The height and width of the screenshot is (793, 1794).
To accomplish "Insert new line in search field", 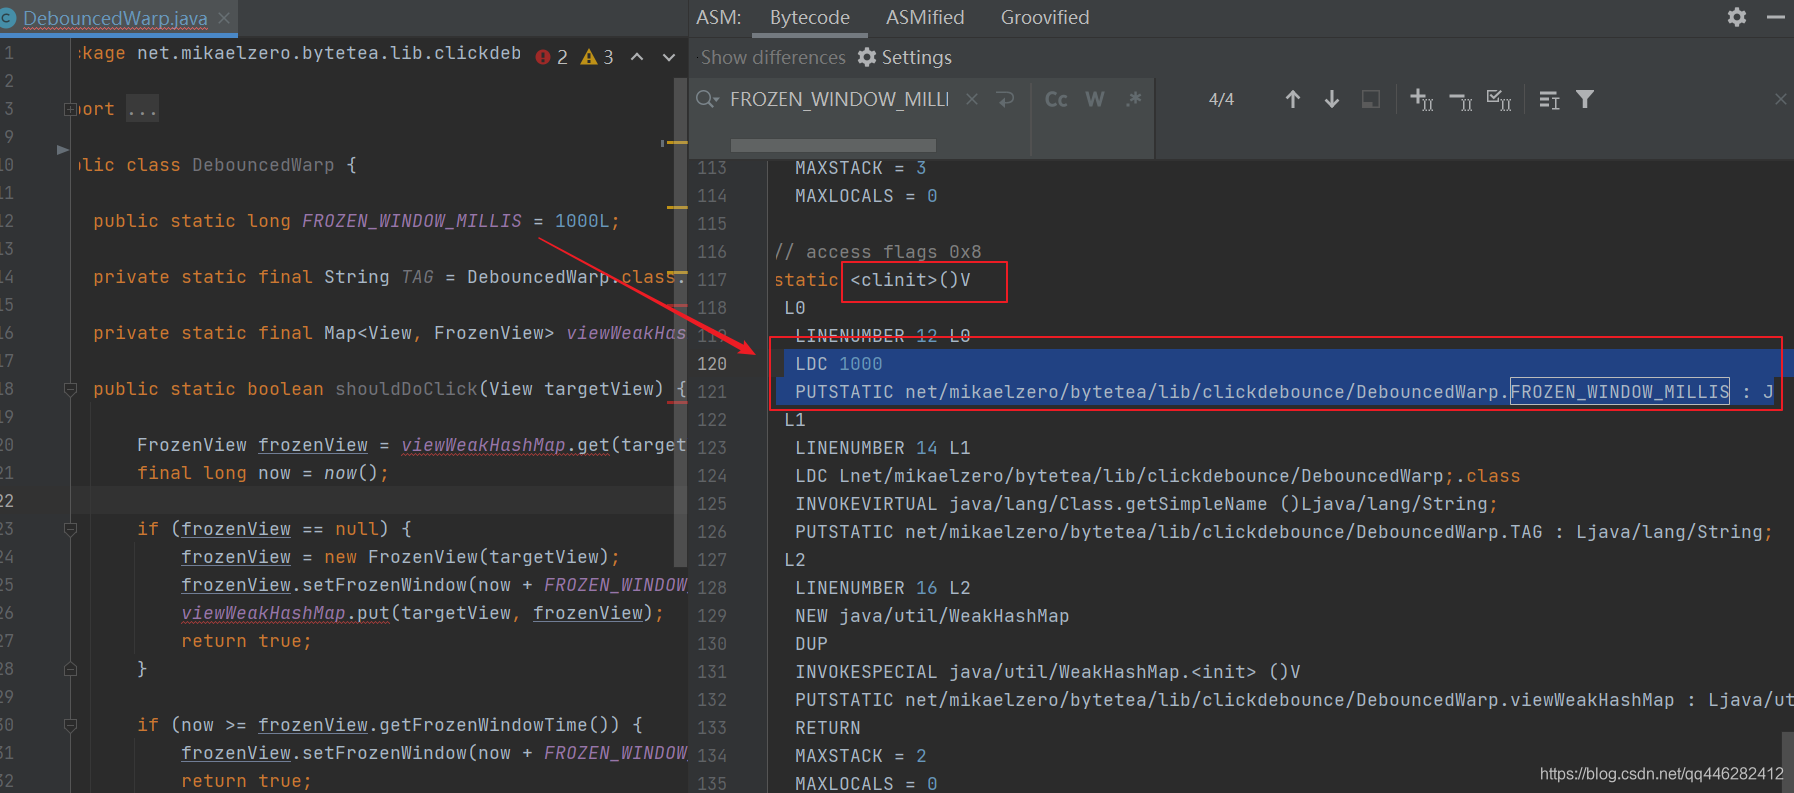I will [x=1006, y=99].
